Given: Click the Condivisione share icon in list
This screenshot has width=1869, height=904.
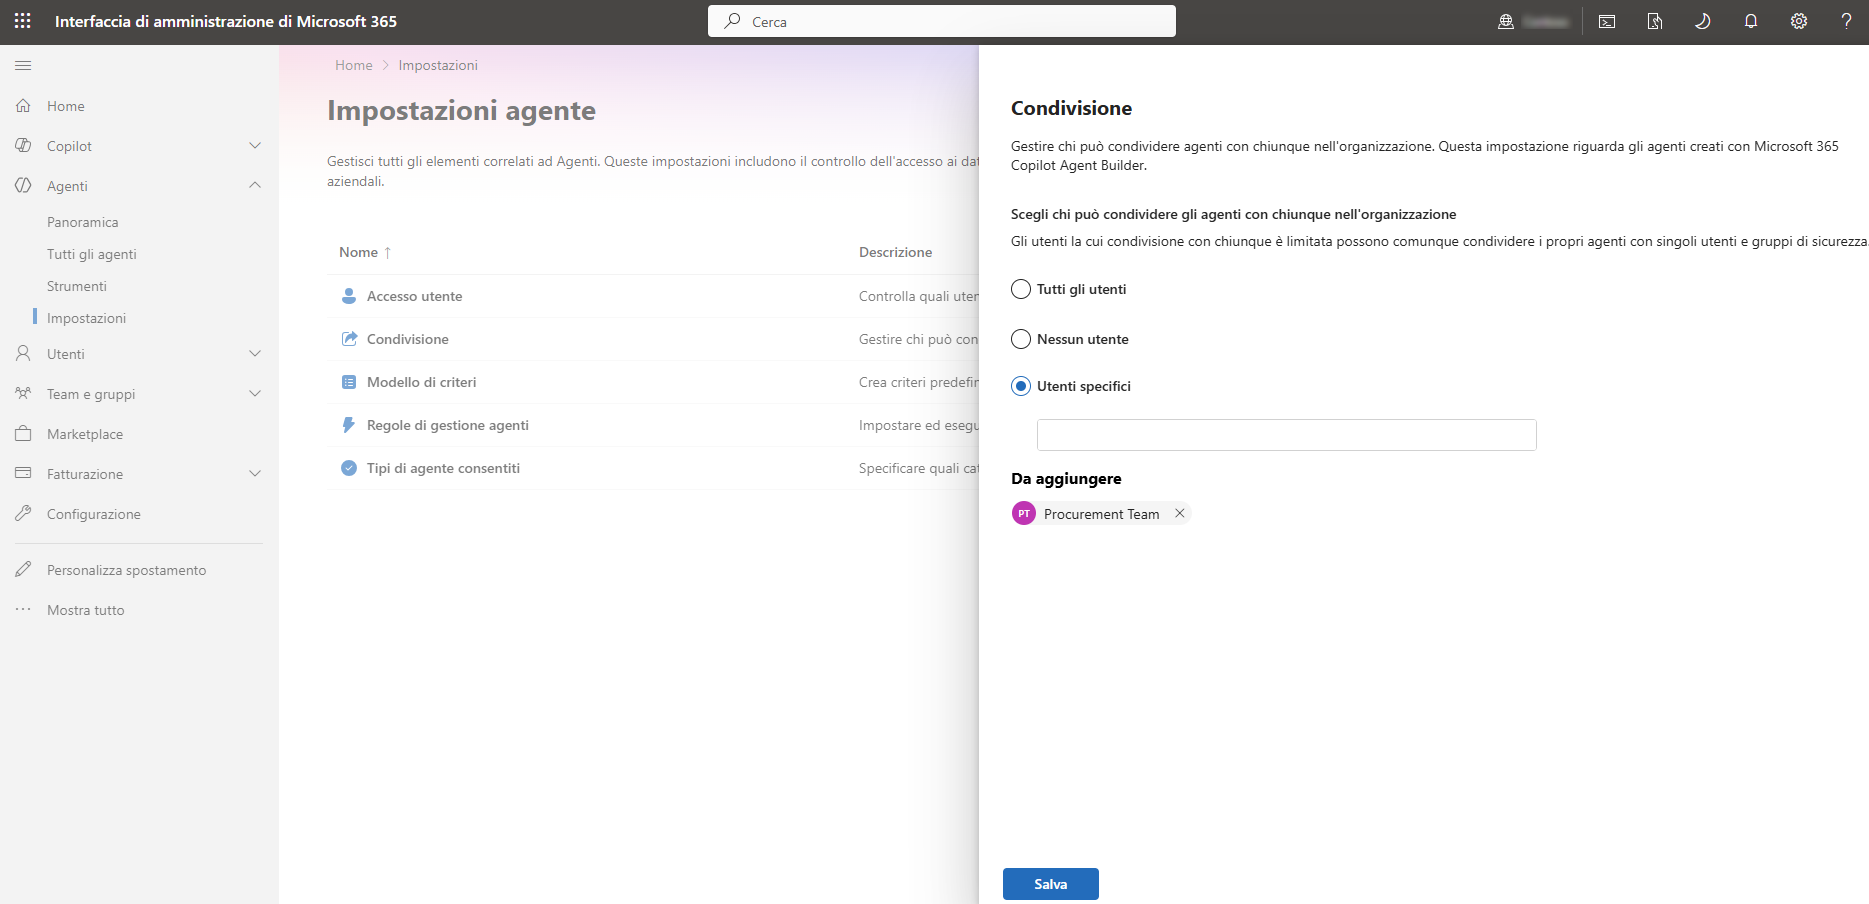Looking at the screenshot, I should click(349, 339).
